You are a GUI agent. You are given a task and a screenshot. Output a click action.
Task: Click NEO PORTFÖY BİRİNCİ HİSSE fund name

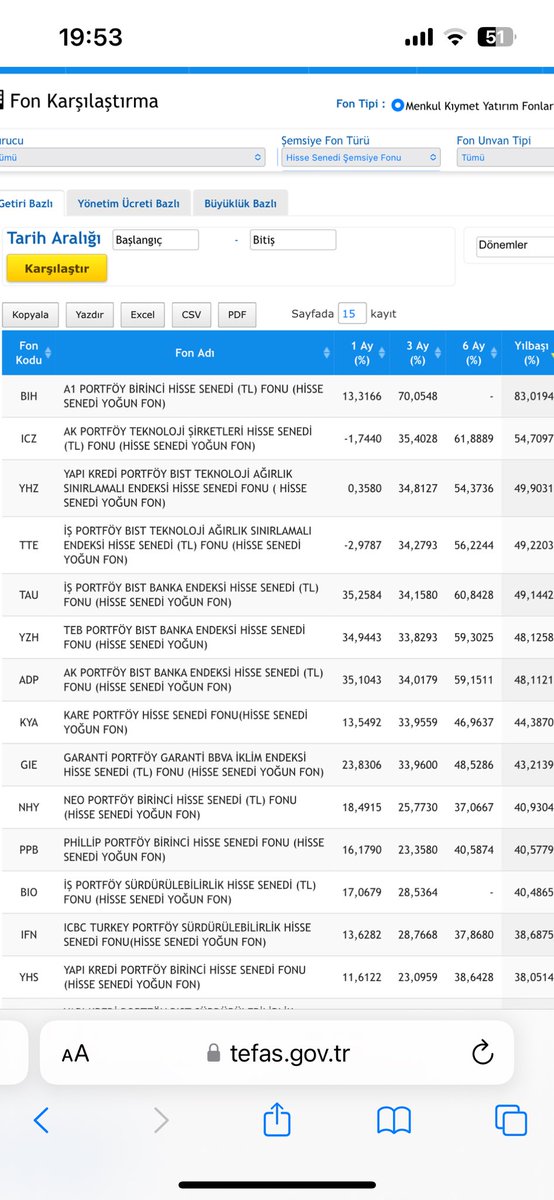(x=180, y=807)
